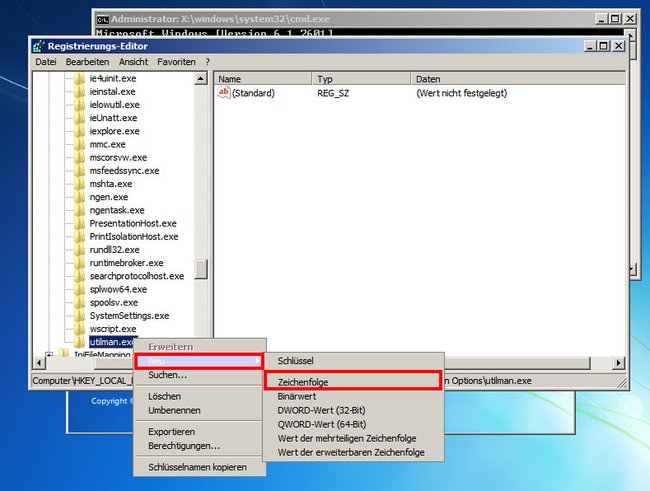Open the Bearbeiten menu

(x=87, y=62)
